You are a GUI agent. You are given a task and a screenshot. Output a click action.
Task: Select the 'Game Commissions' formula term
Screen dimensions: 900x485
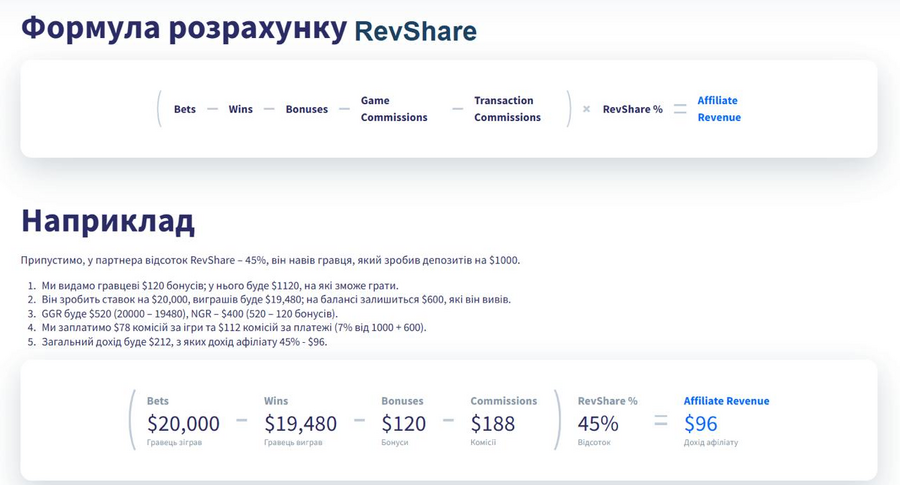point(394,108)
